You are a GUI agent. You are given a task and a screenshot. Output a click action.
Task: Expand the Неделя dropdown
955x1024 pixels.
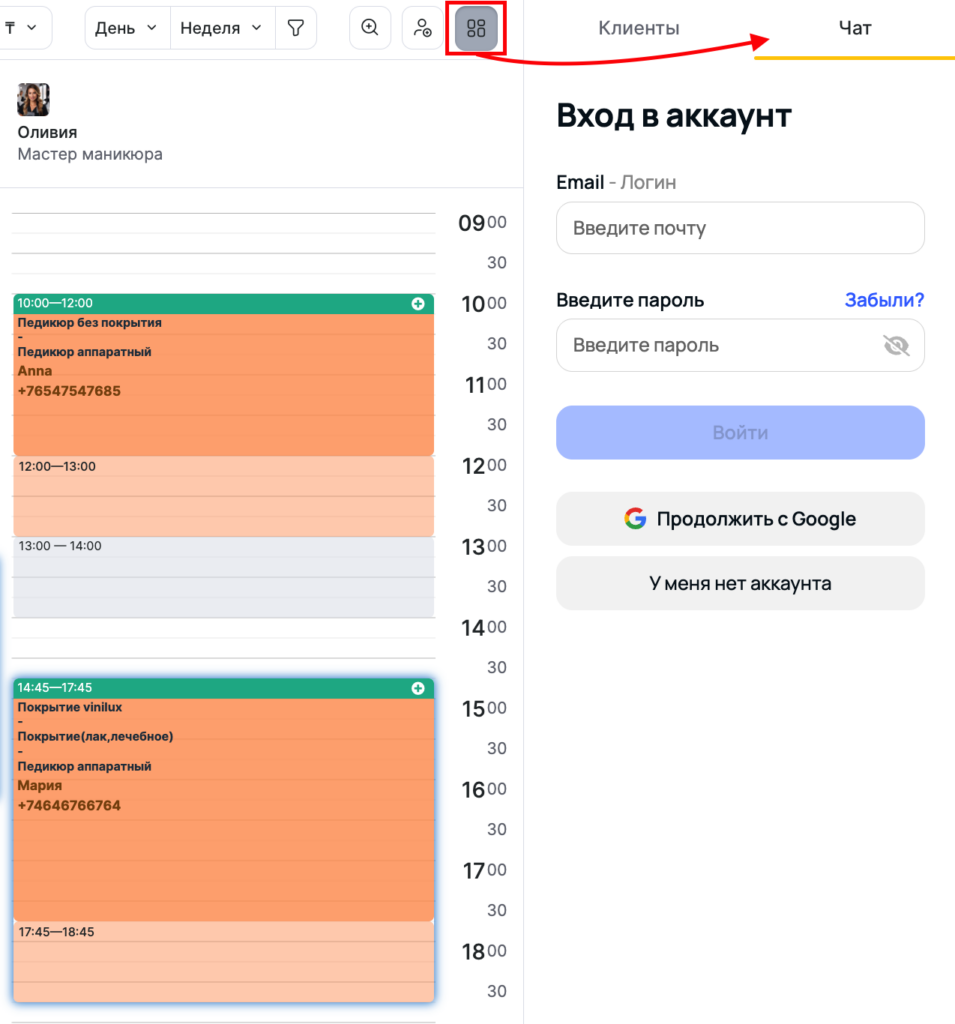(x=222, y=28)
